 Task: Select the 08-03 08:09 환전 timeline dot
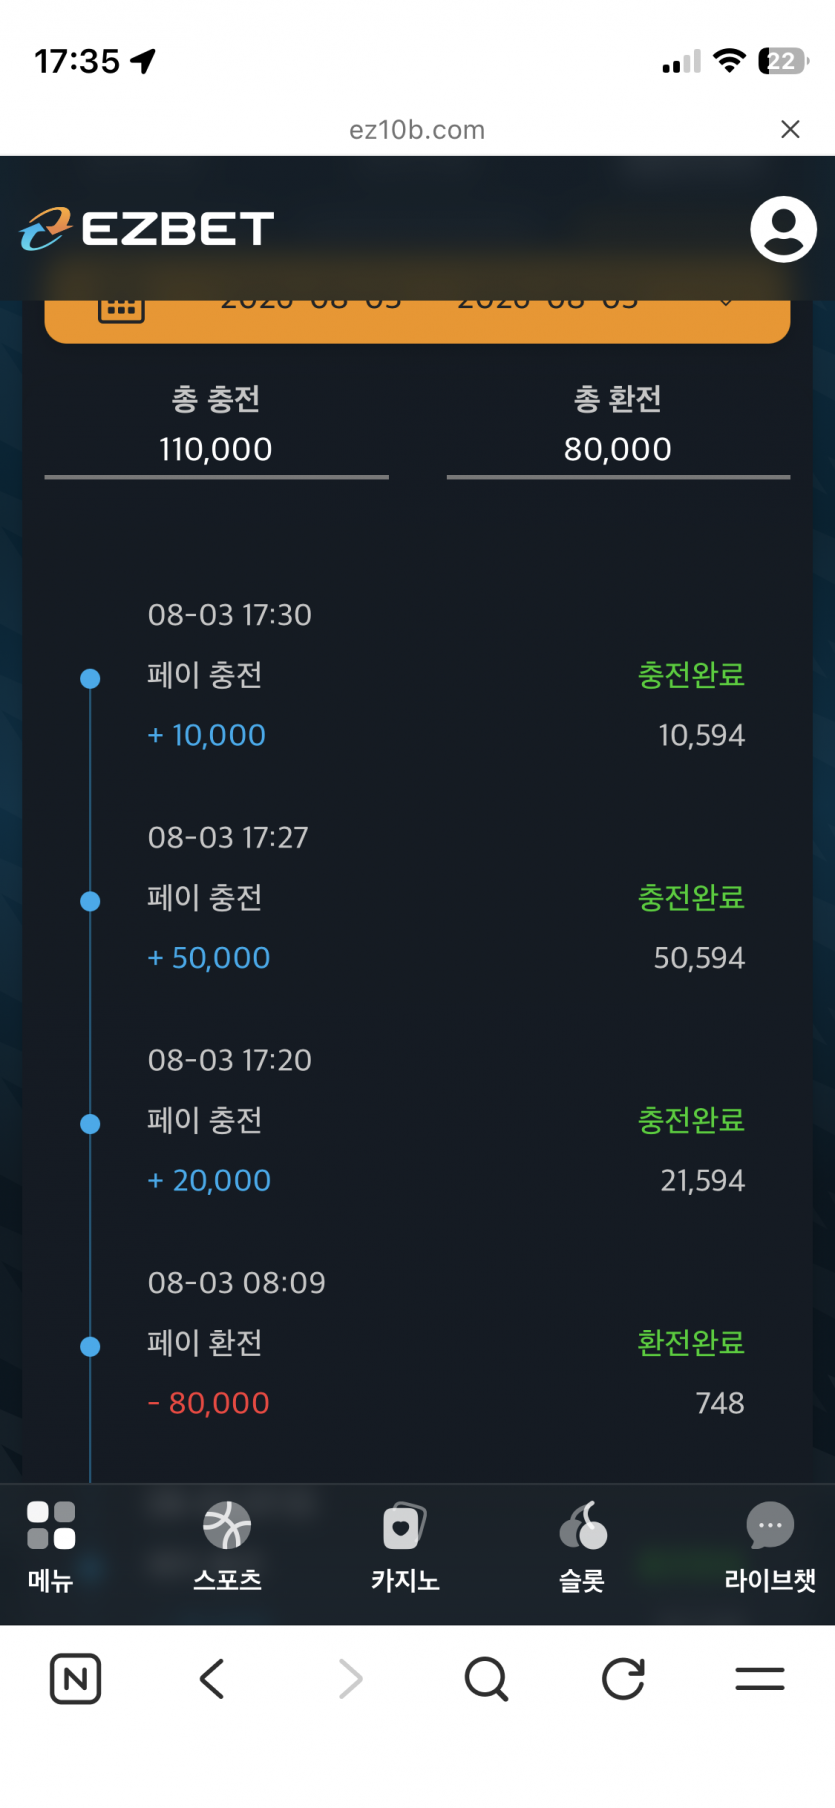(x=90, y=1347)
